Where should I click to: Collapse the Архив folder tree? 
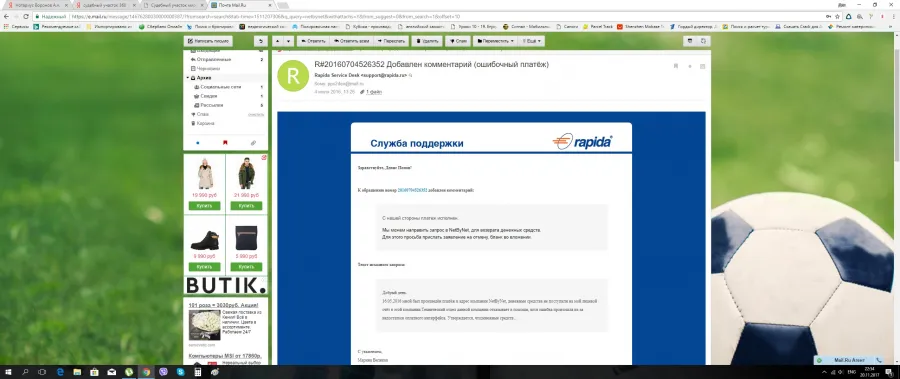188,78
